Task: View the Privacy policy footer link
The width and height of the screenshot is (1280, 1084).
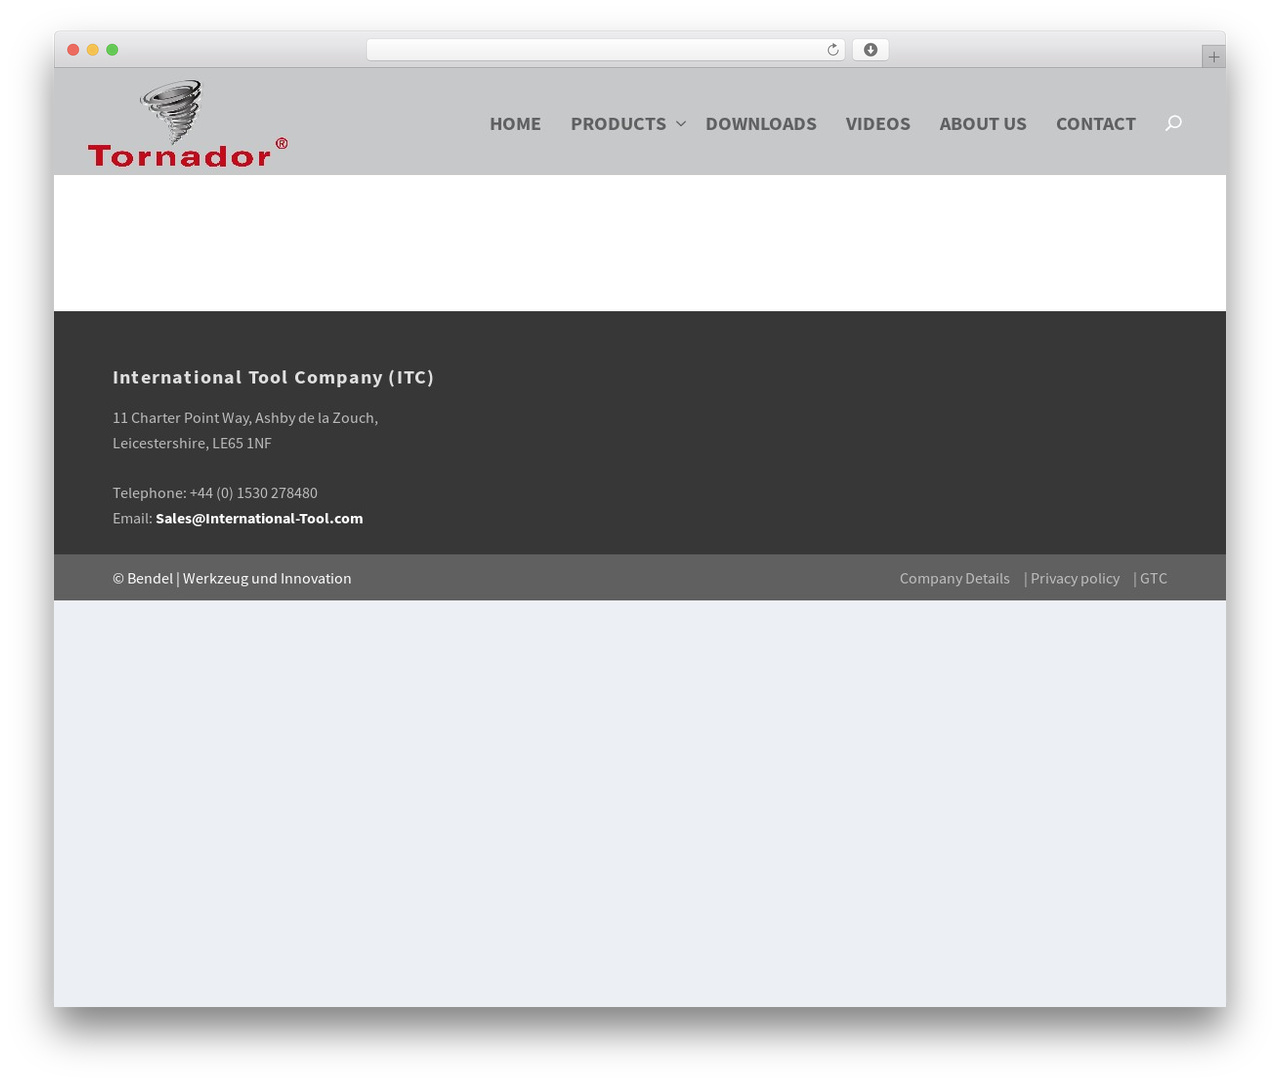Action: point(1075,578)
